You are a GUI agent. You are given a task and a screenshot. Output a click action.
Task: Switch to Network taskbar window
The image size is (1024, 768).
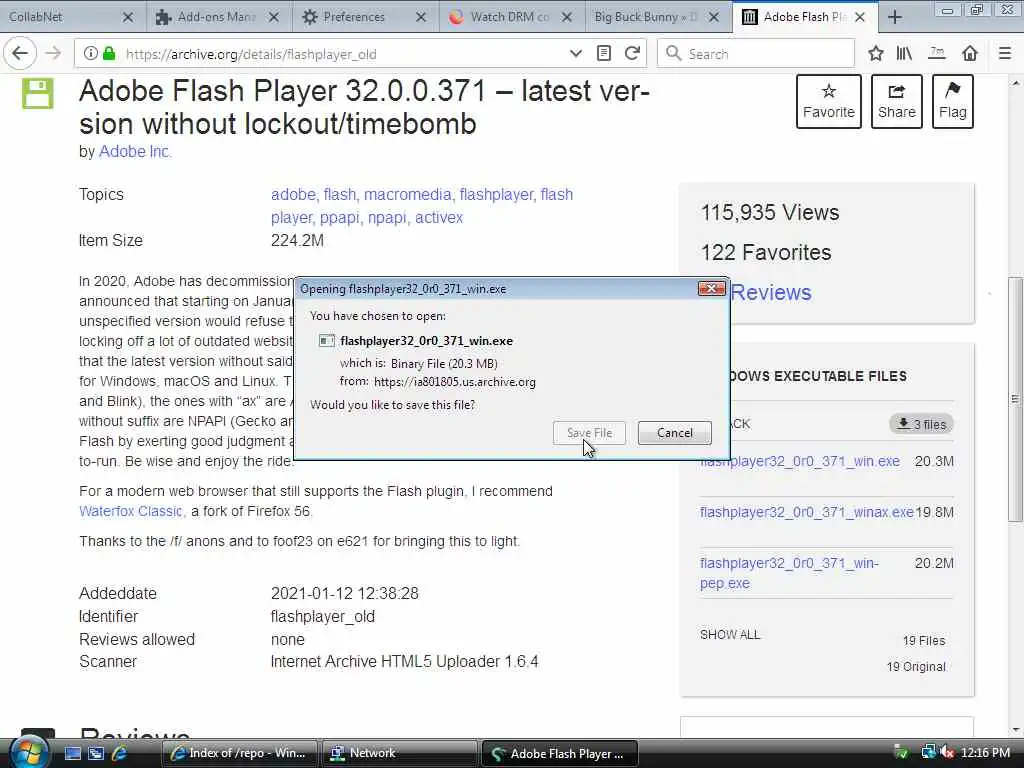pyautogui.click(x=398, y=753)
